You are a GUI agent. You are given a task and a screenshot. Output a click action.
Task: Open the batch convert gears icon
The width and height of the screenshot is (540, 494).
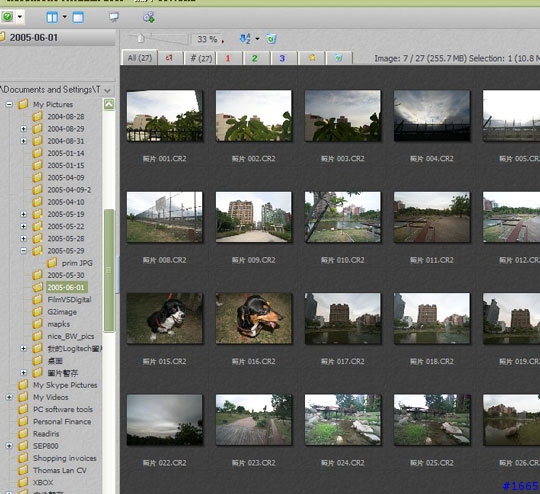click(x=148, y=17)
